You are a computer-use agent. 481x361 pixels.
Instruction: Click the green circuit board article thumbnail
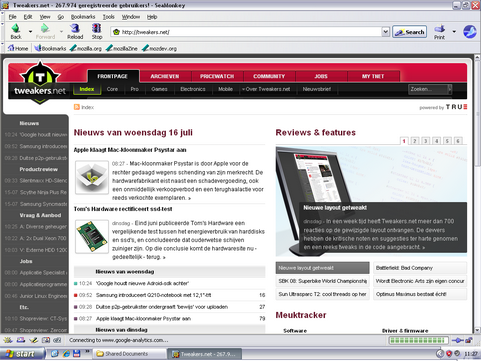[x=92, y=236]
